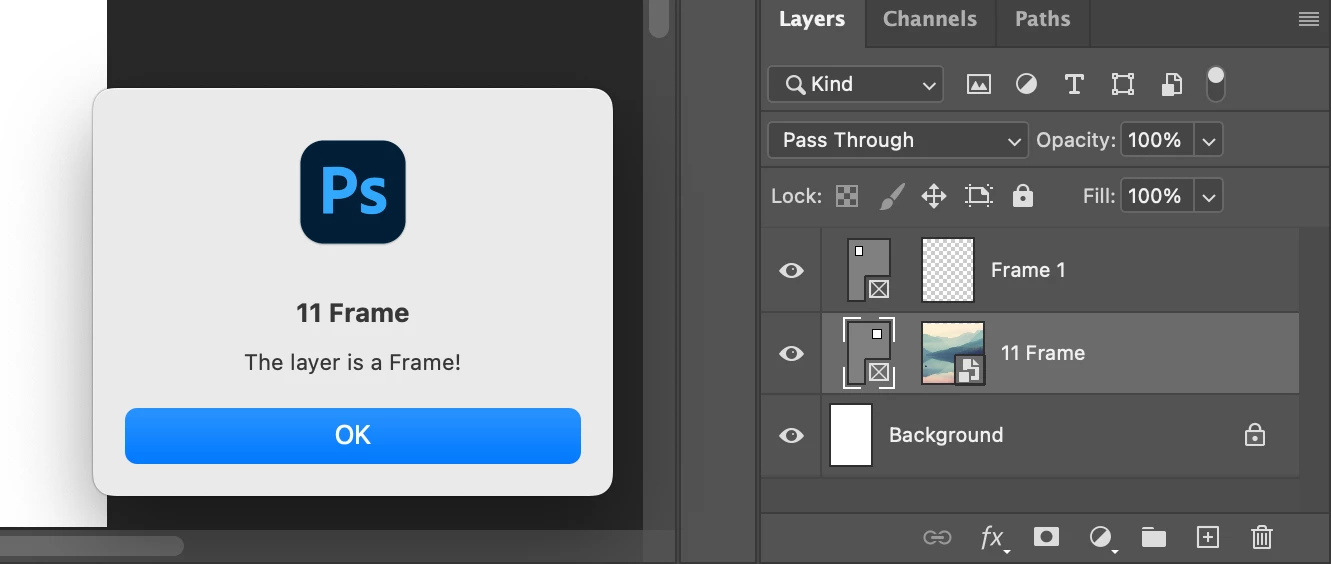Hide the Background layer
Image resolution: width=1331 pixels, height=564 pixels.
point(791,435)
